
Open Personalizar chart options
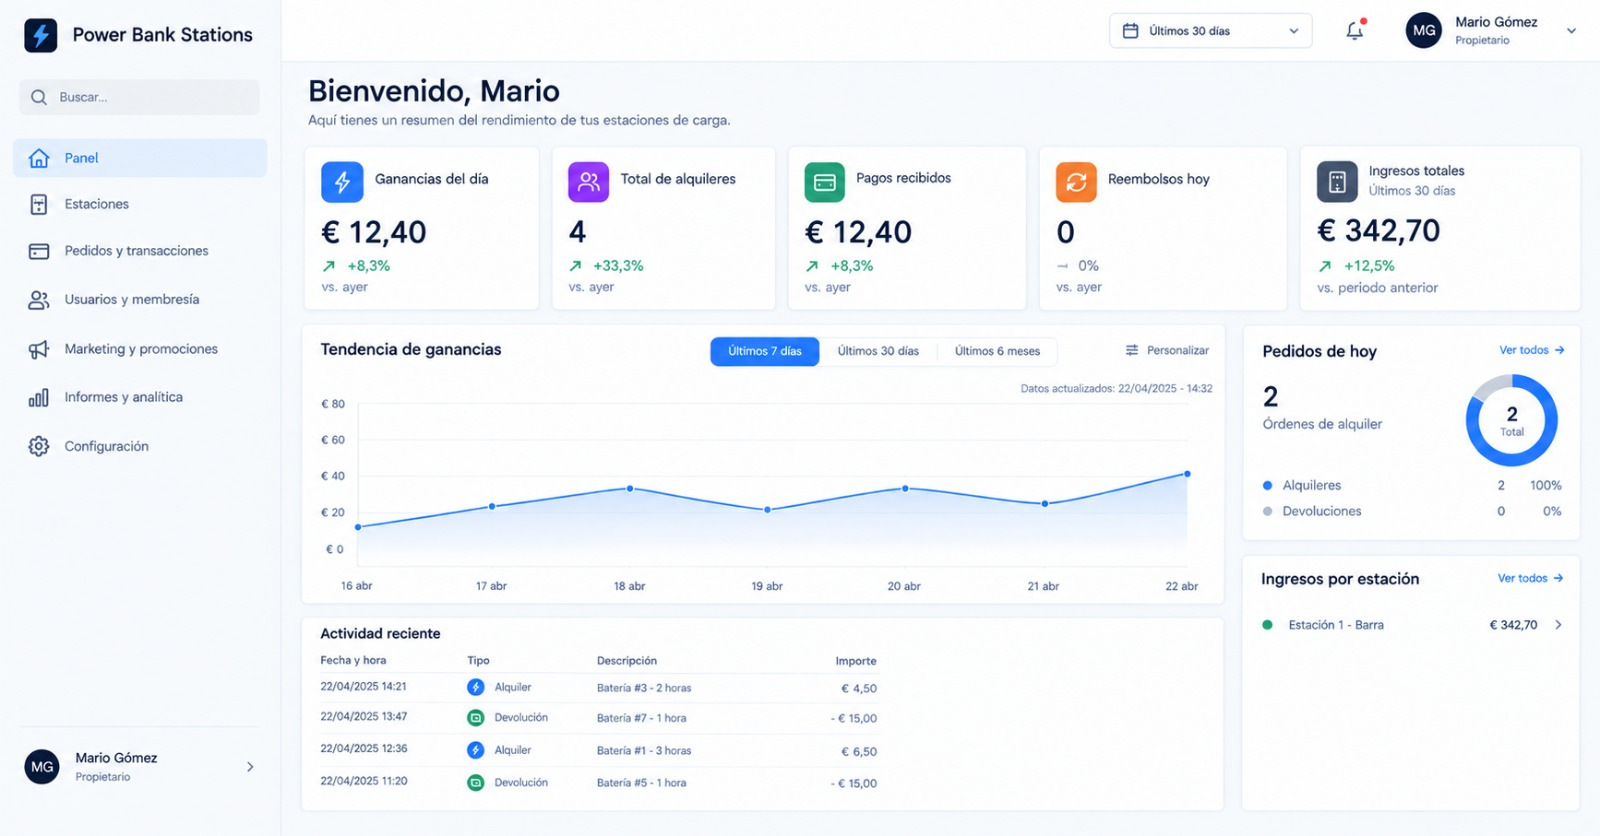click(1167, 351)
